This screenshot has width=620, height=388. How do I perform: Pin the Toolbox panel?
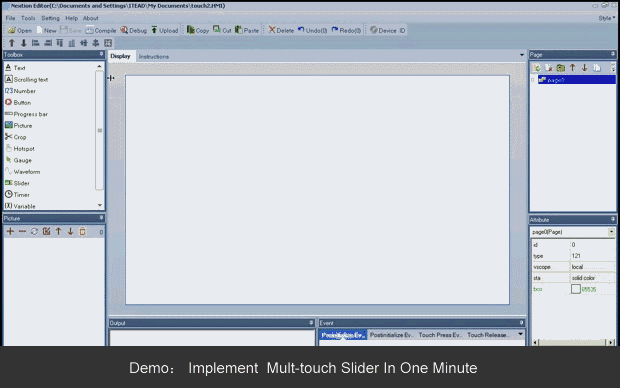(x=101, y=54)
